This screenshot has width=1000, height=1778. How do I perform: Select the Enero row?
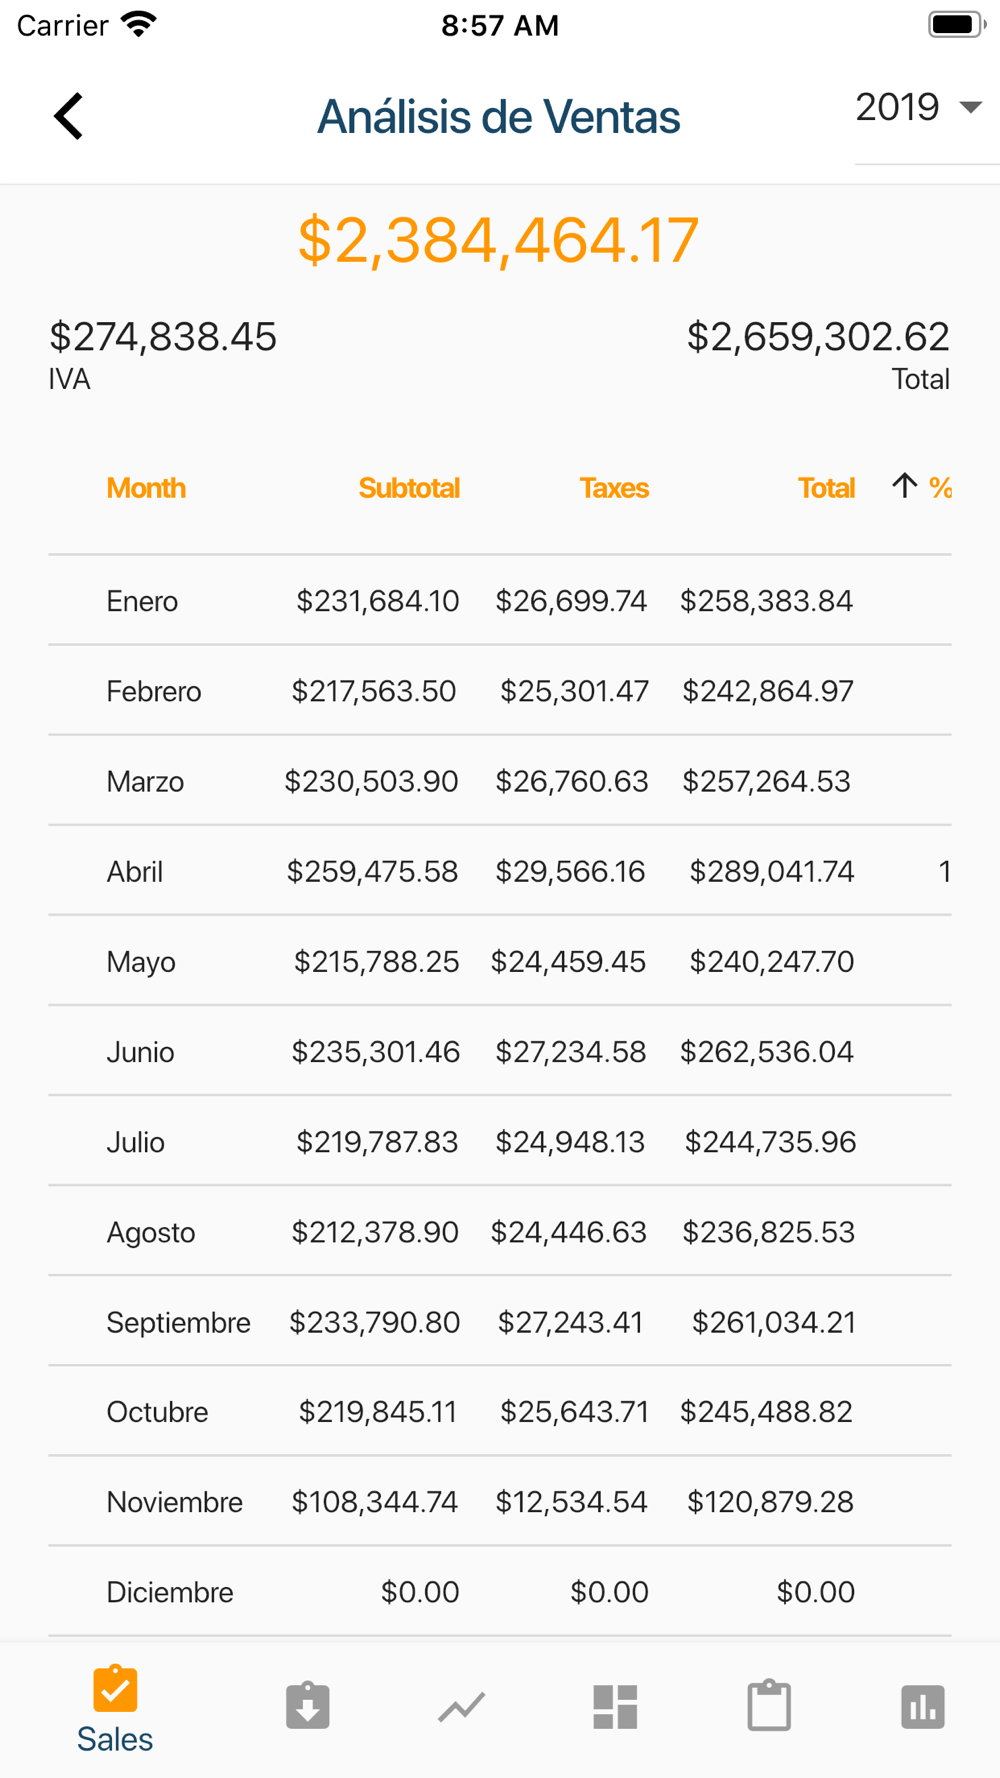(x=499, y=601)
